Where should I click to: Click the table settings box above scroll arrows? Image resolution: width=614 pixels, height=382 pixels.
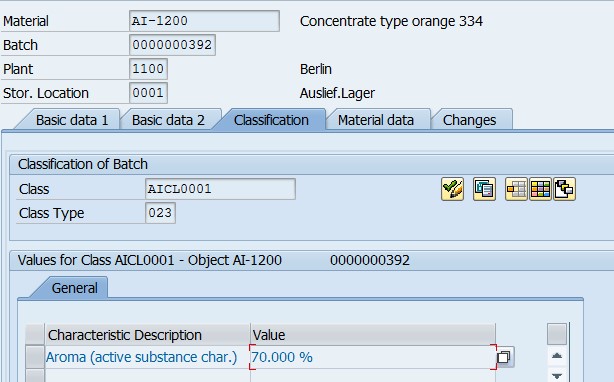click(x=557, y=334)
